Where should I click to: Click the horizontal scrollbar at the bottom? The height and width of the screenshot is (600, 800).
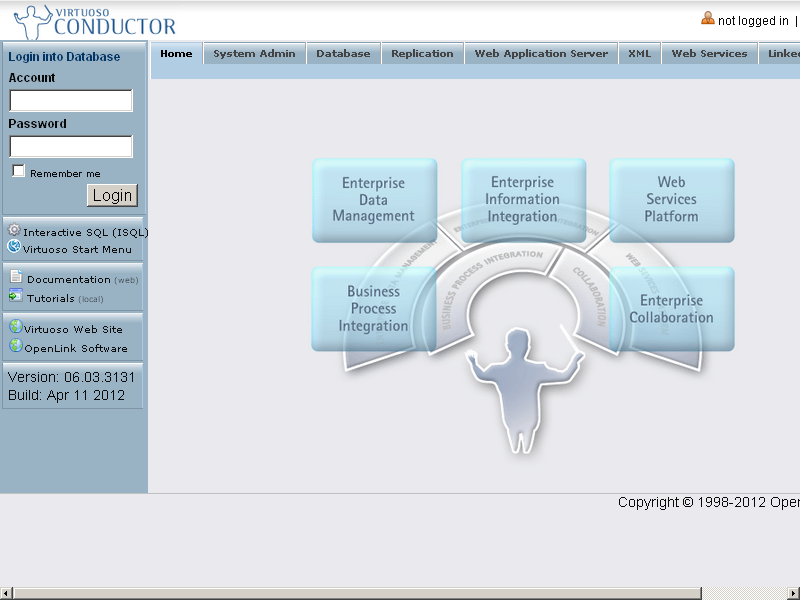400,593
